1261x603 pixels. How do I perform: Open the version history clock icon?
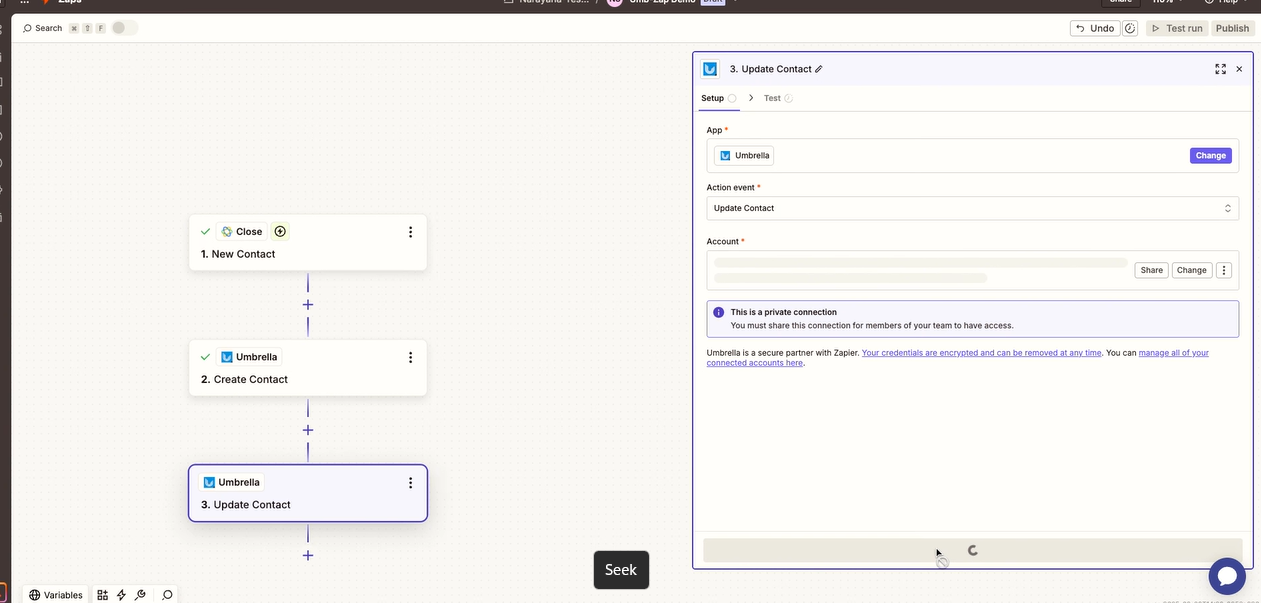(x=1130, y=28)
